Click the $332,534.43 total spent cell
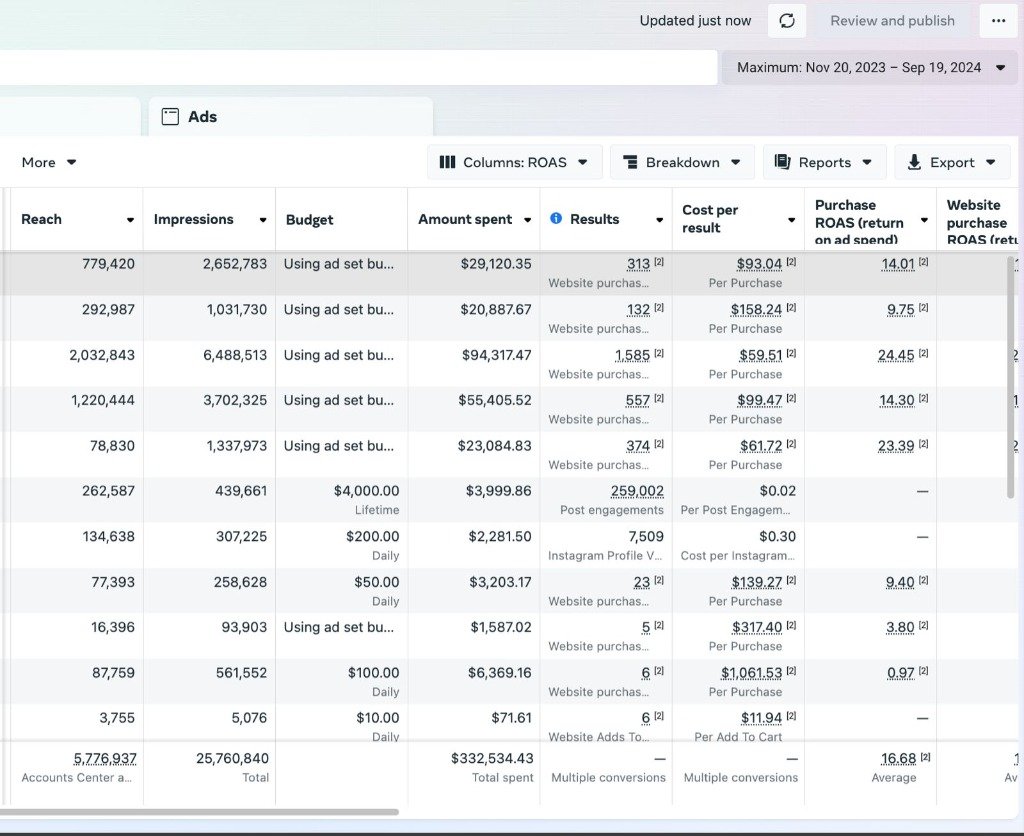This screenshot has height=836, width=1024. (492, 759)
